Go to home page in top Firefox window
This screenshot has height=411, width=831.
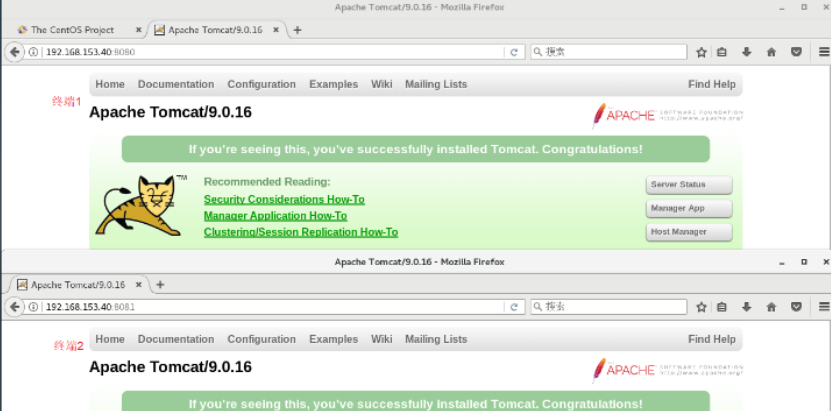coord(771,52)
